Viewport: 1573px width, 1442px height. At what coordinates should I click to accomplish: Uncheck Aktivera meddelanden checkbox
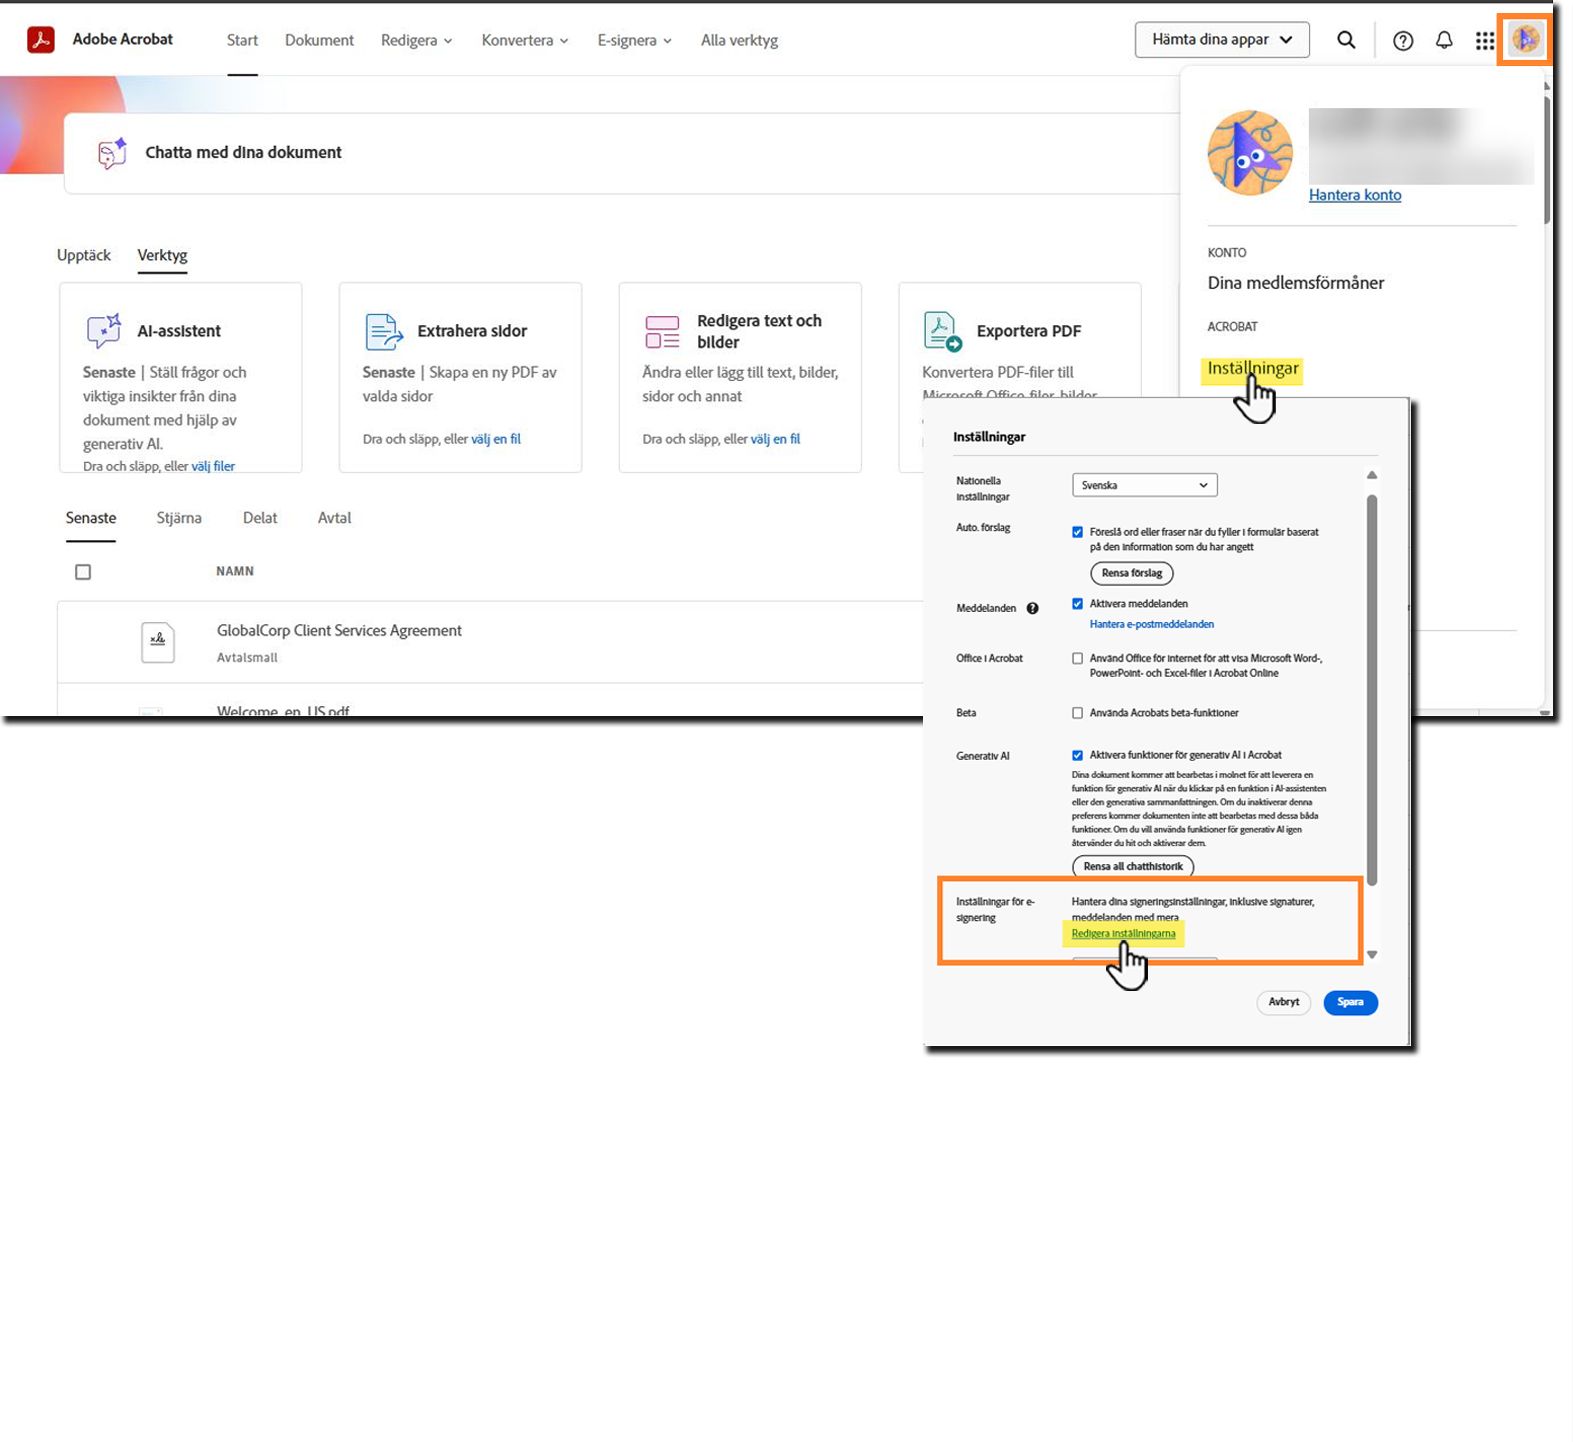pos(1077,604)
